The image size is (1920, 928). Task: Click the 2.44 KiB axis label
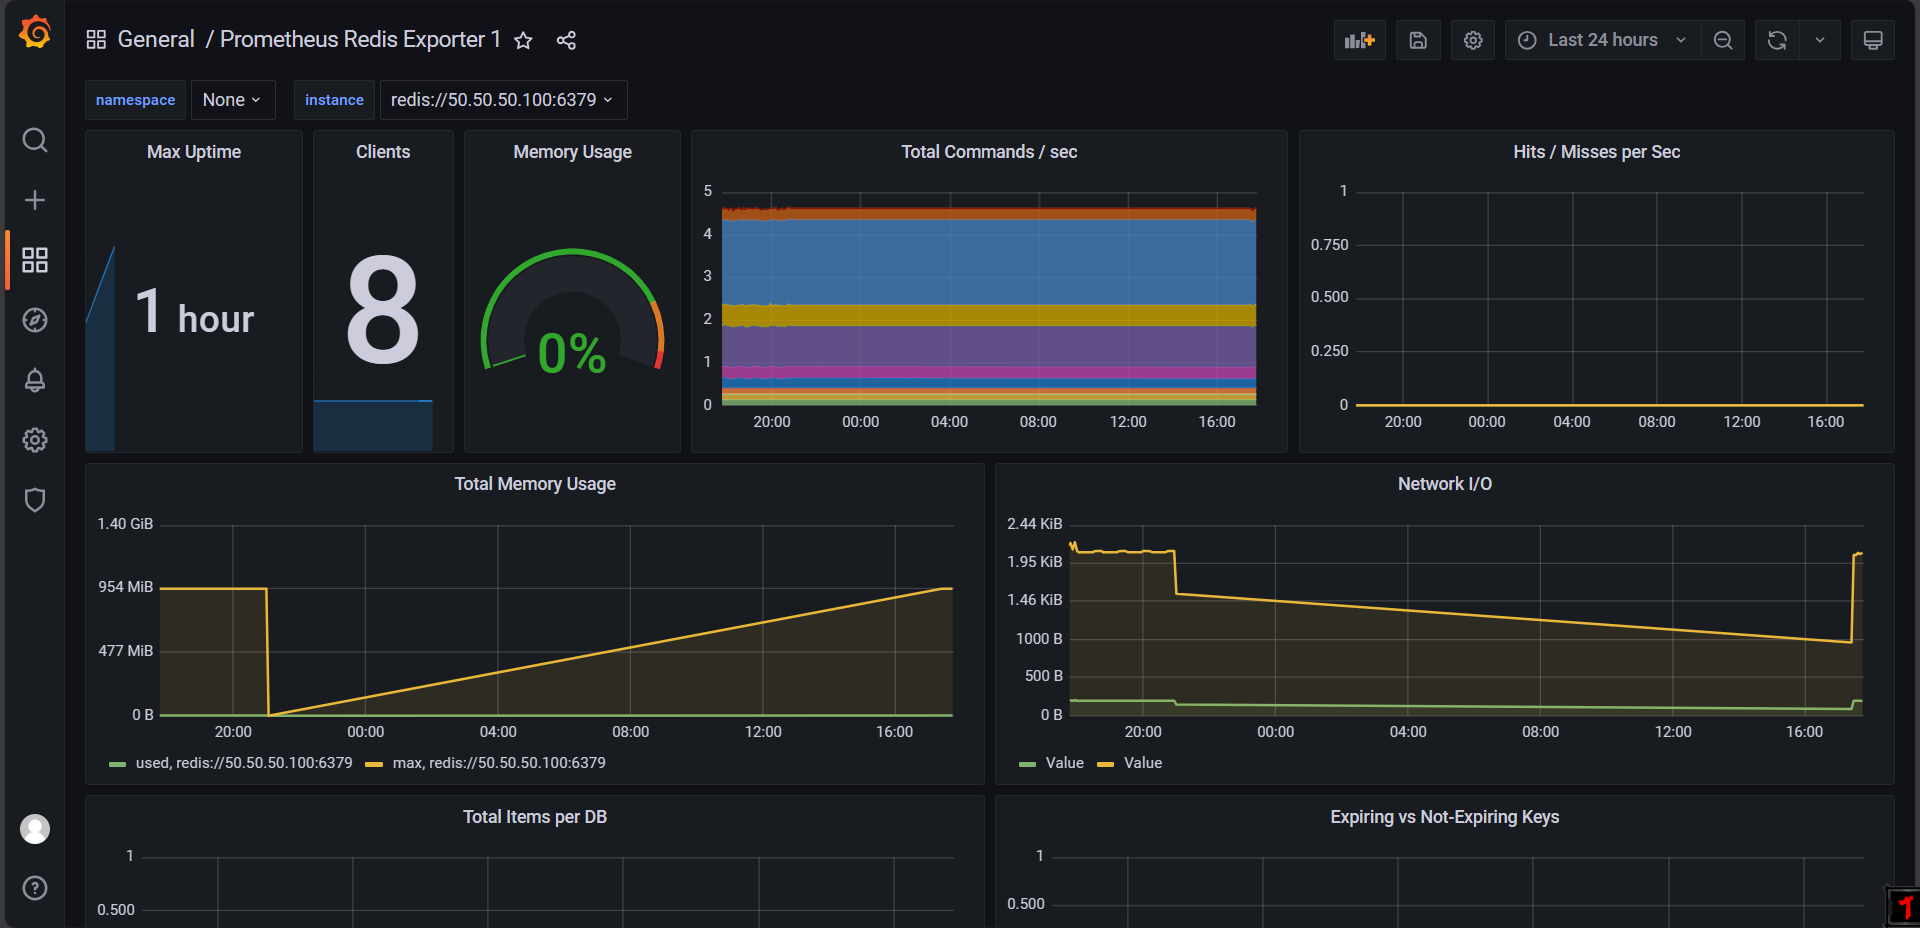(1035, 524)
